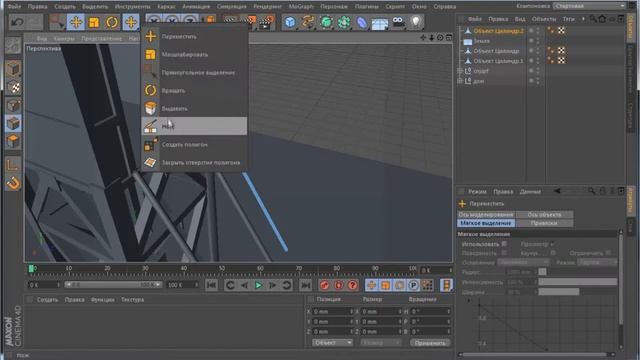Open the Компоновка layout dropdown
This screenshot has width=640, height=360.
click(589, 6)
